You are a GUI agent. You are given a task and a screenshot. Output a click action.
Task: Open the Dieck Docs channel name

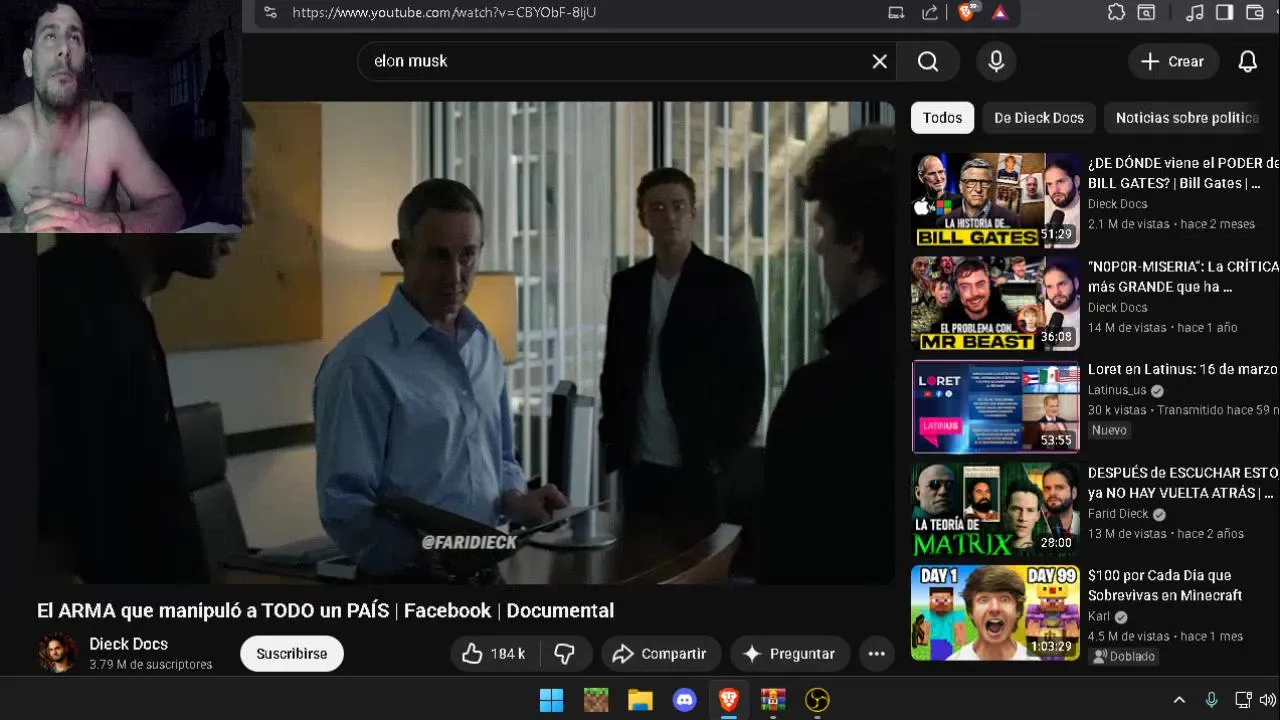128,644
